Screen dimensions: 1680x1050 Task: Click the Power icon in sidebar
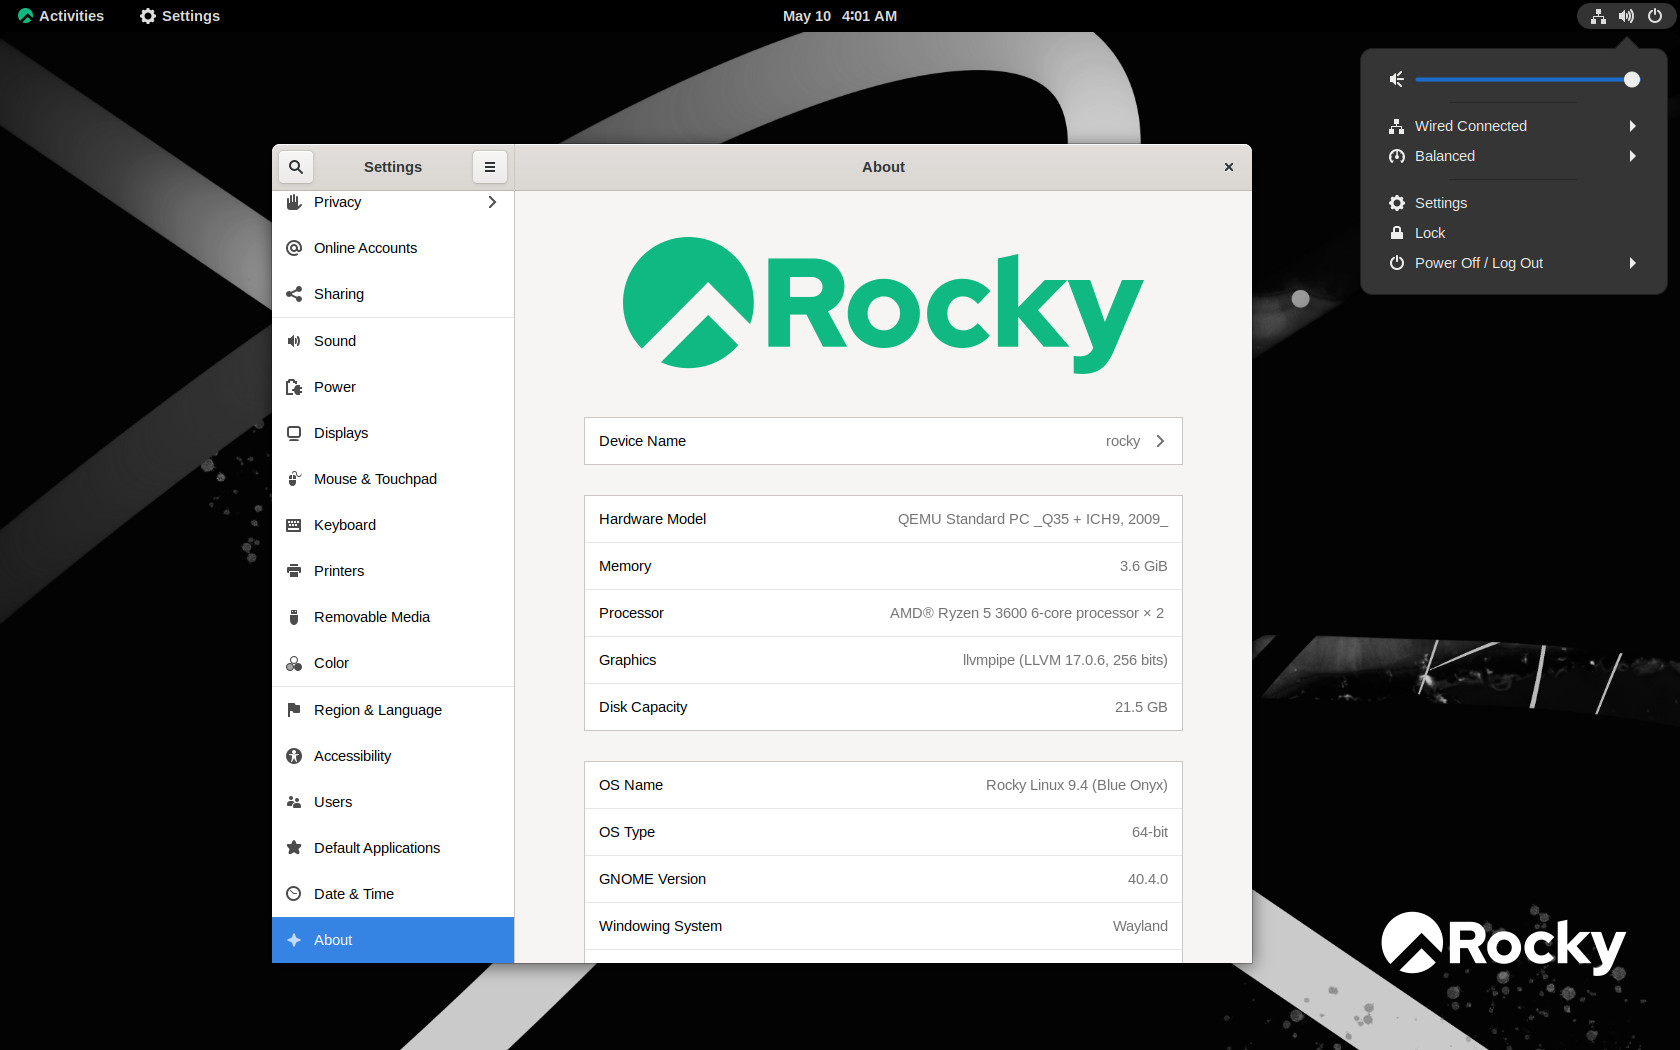coord(294,387)
